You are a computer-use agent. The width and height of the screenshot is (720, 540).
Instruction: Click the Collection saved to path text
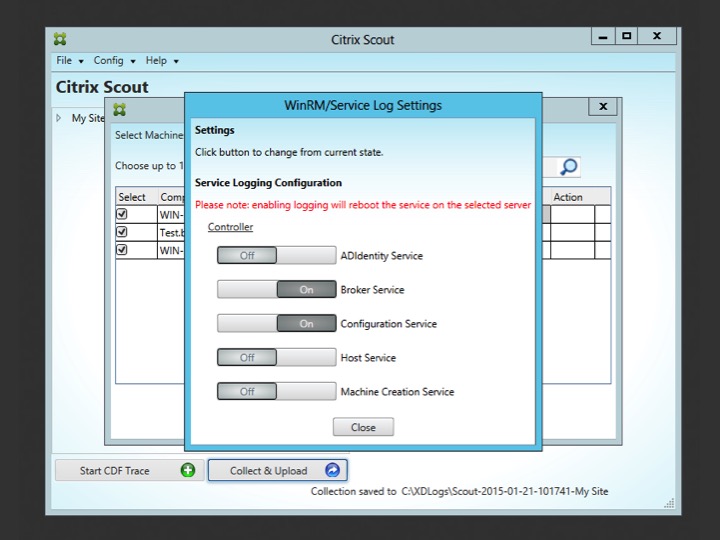point(459,491)
